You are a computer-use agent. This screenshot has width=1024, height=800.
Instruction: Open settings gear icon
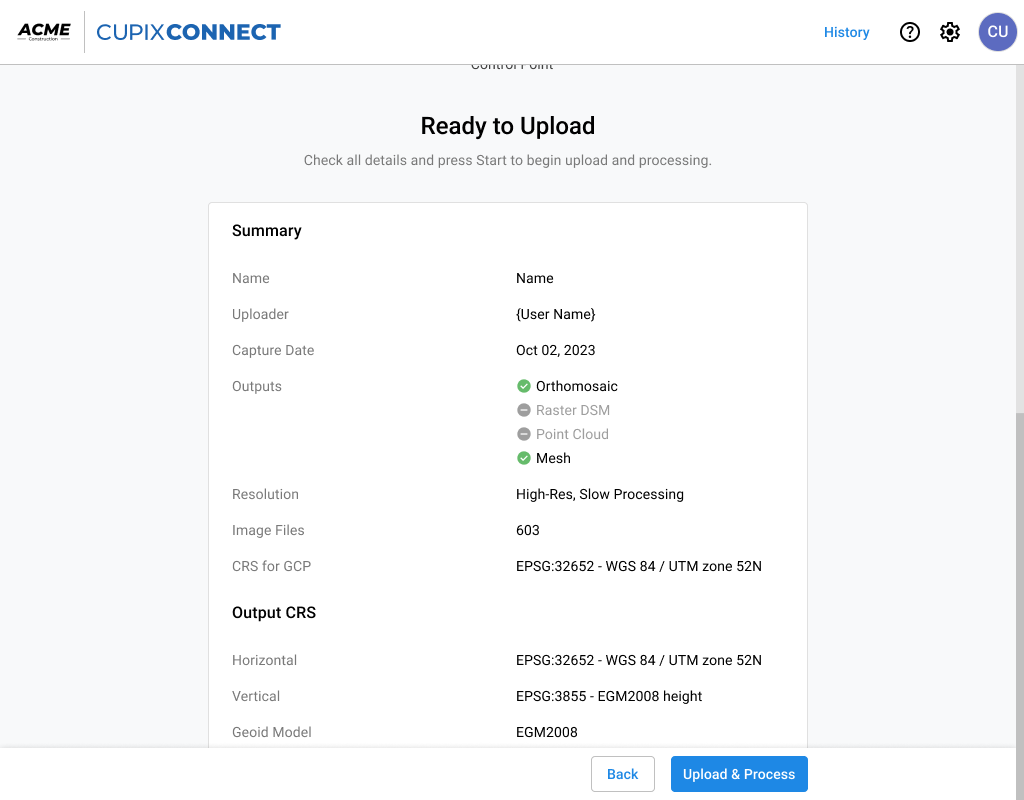coord(950,32)
